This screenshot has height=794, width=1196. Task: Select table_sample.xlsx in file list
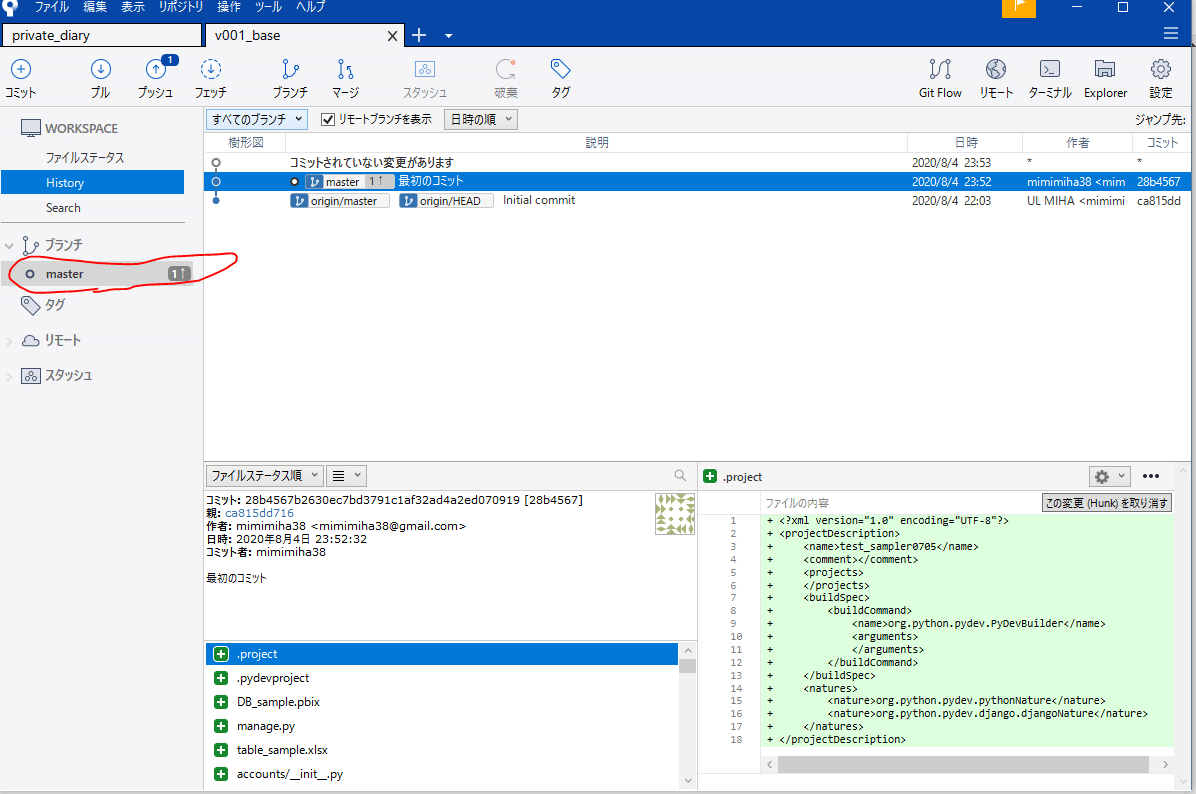pyautogui.click(x=442, y=750)
